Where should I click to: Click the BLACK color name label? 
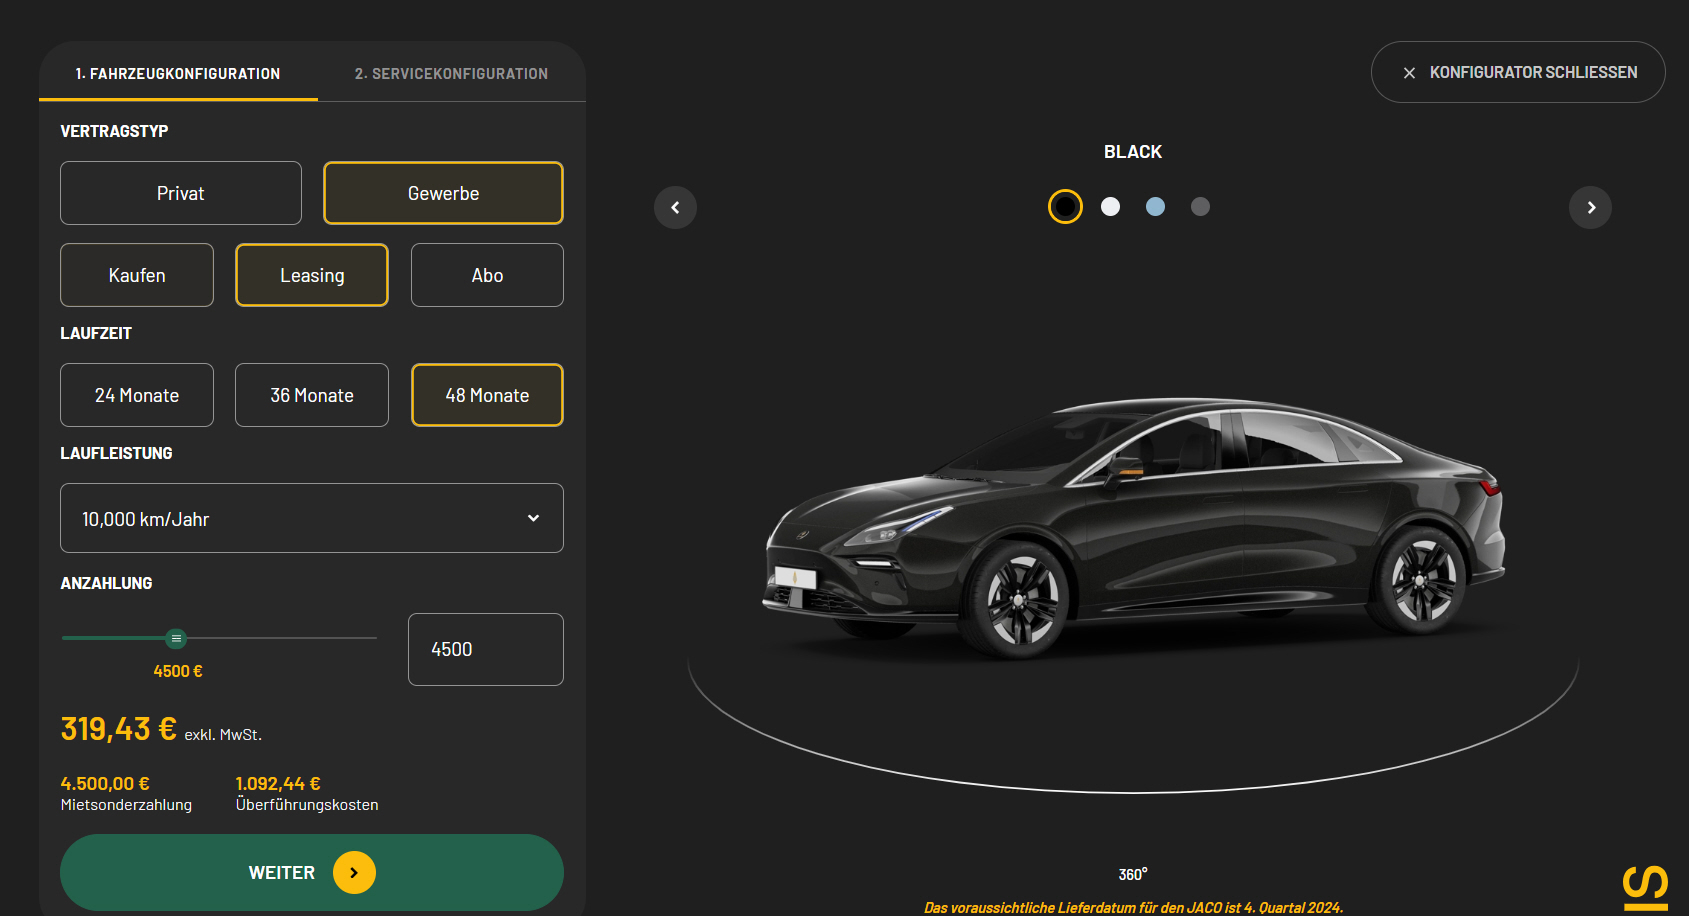coord(1133,152)
